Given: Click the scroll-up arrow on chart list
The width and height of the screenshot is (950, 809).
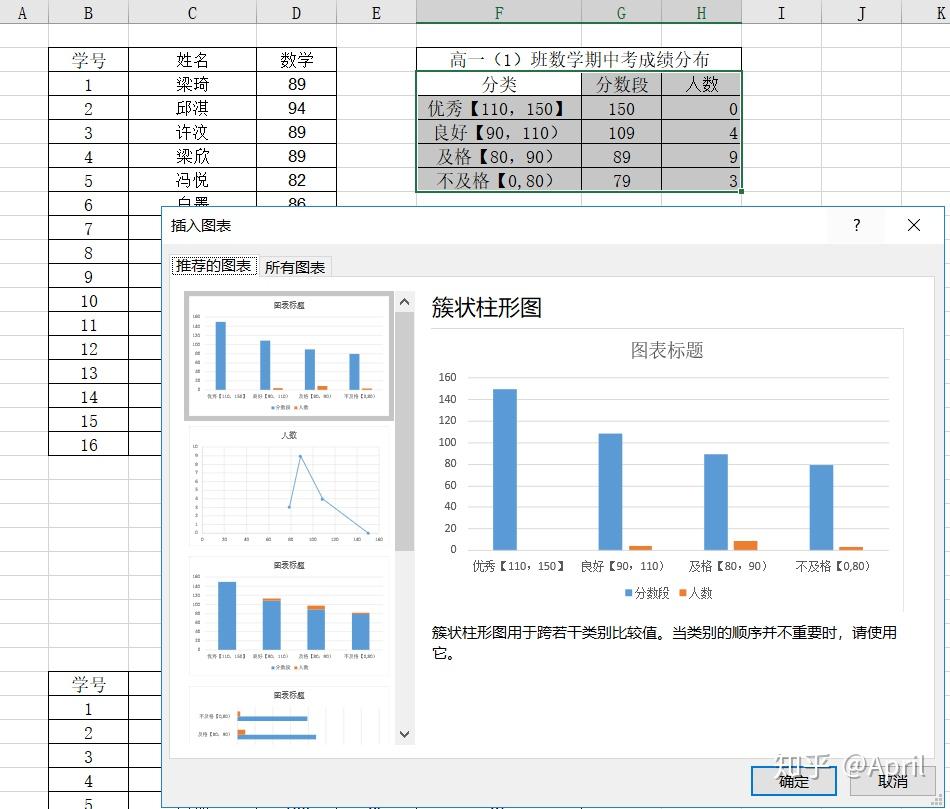Looking at the screenshot, I should [x=404, y=300].
